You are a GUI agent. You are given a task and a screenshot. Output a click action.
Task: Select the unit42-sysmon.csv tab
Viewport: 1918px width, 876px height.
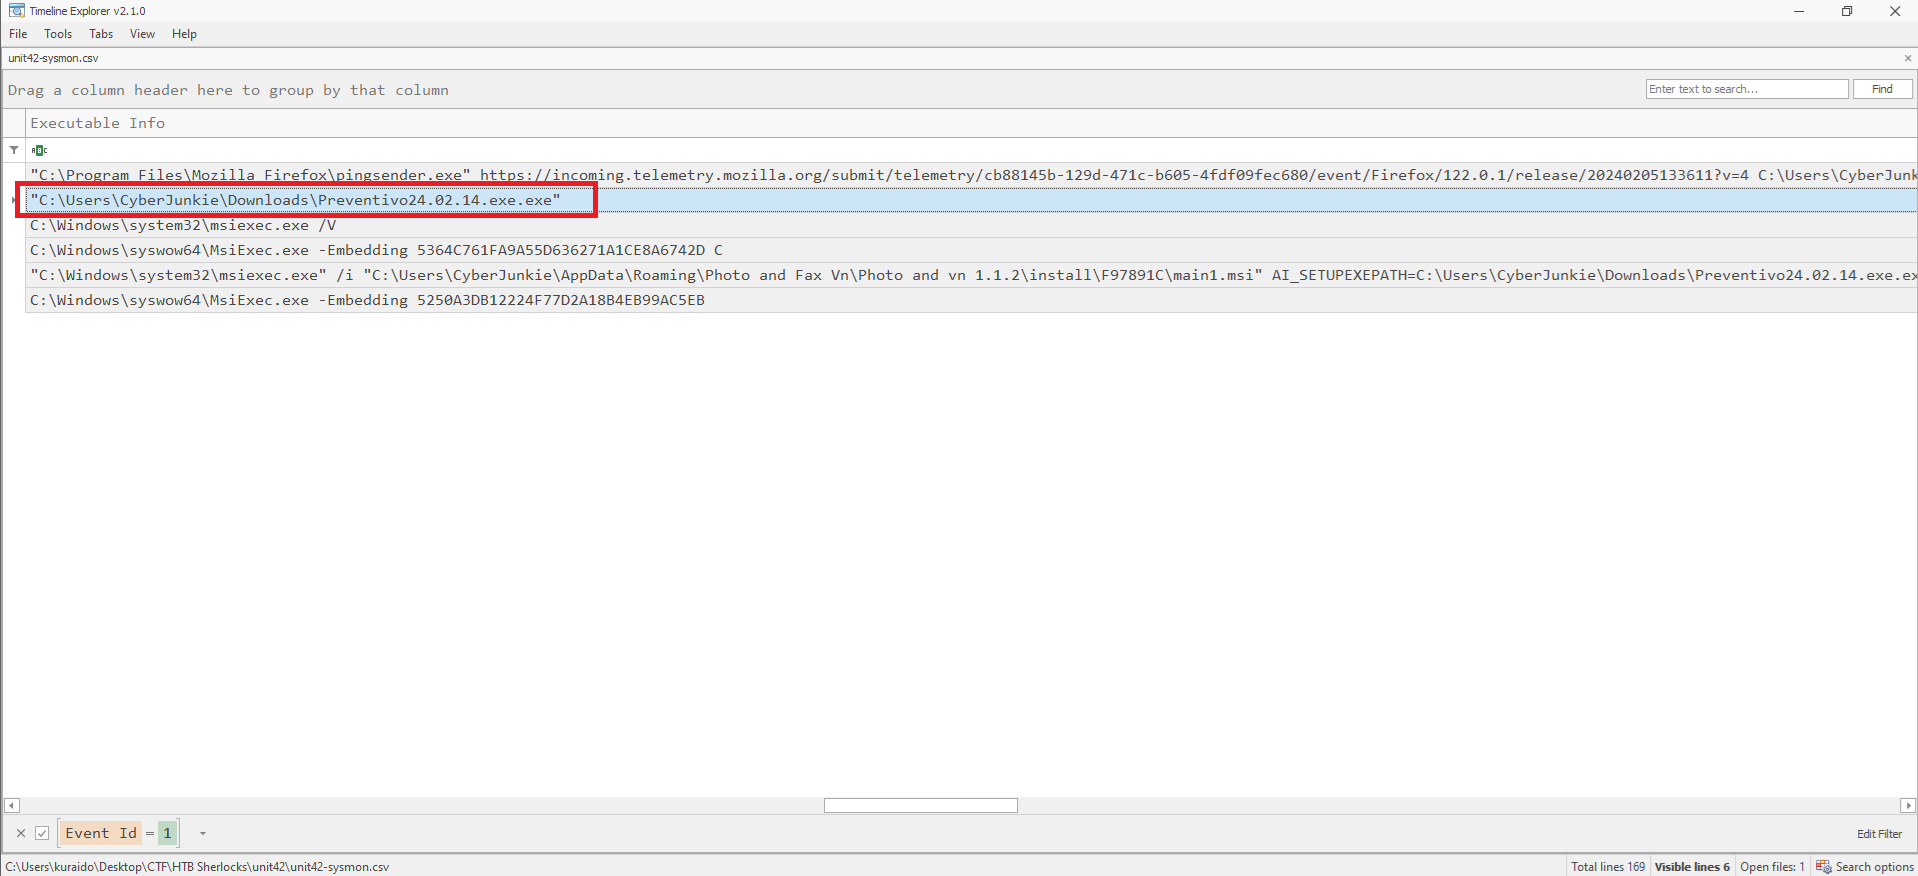click(x=54, y=58)
